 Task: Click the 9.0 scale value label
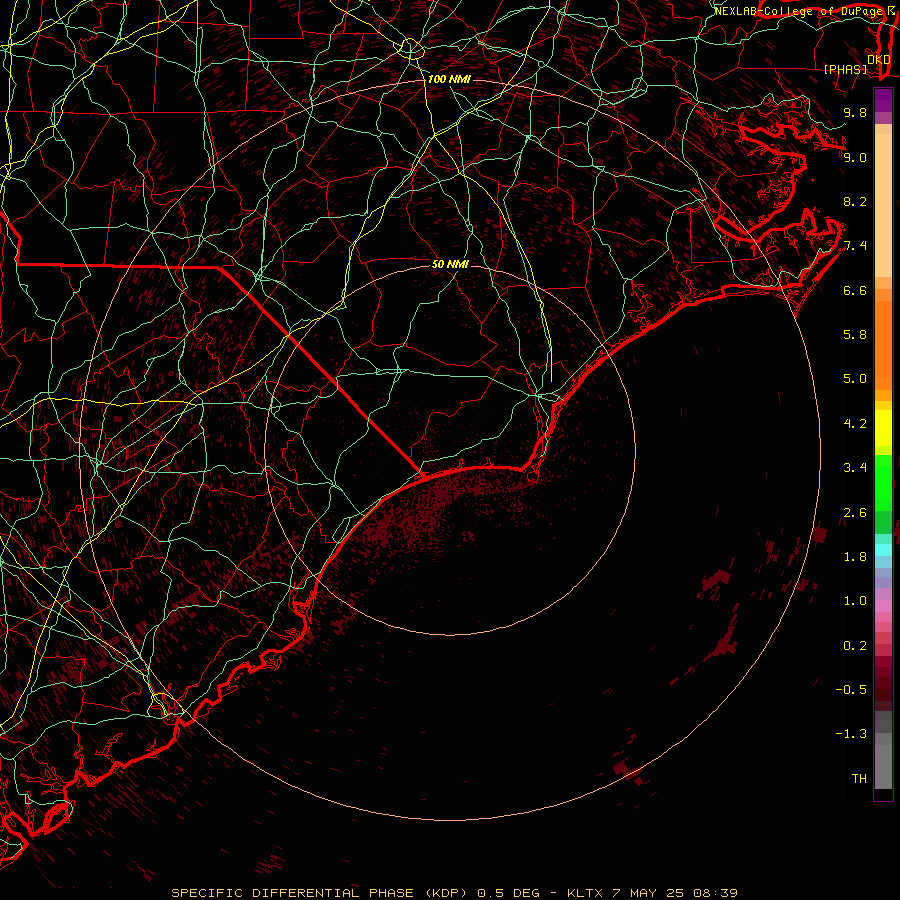855,157
